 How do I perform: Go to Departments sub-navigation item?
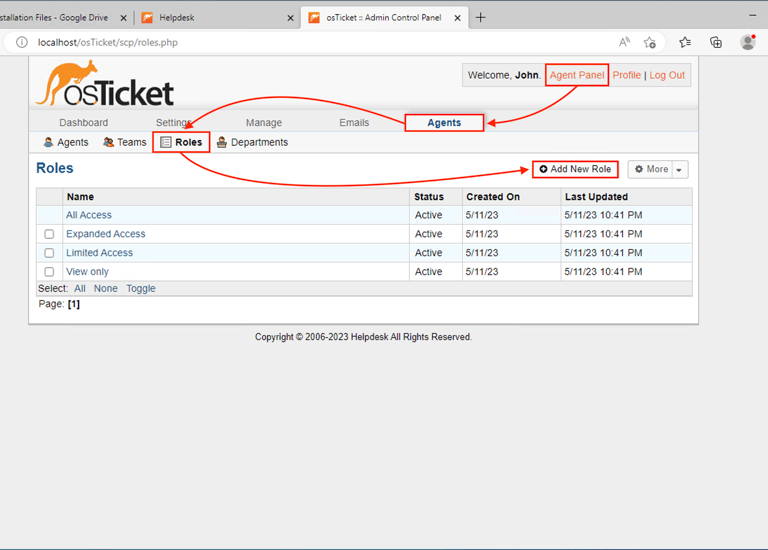253,142
